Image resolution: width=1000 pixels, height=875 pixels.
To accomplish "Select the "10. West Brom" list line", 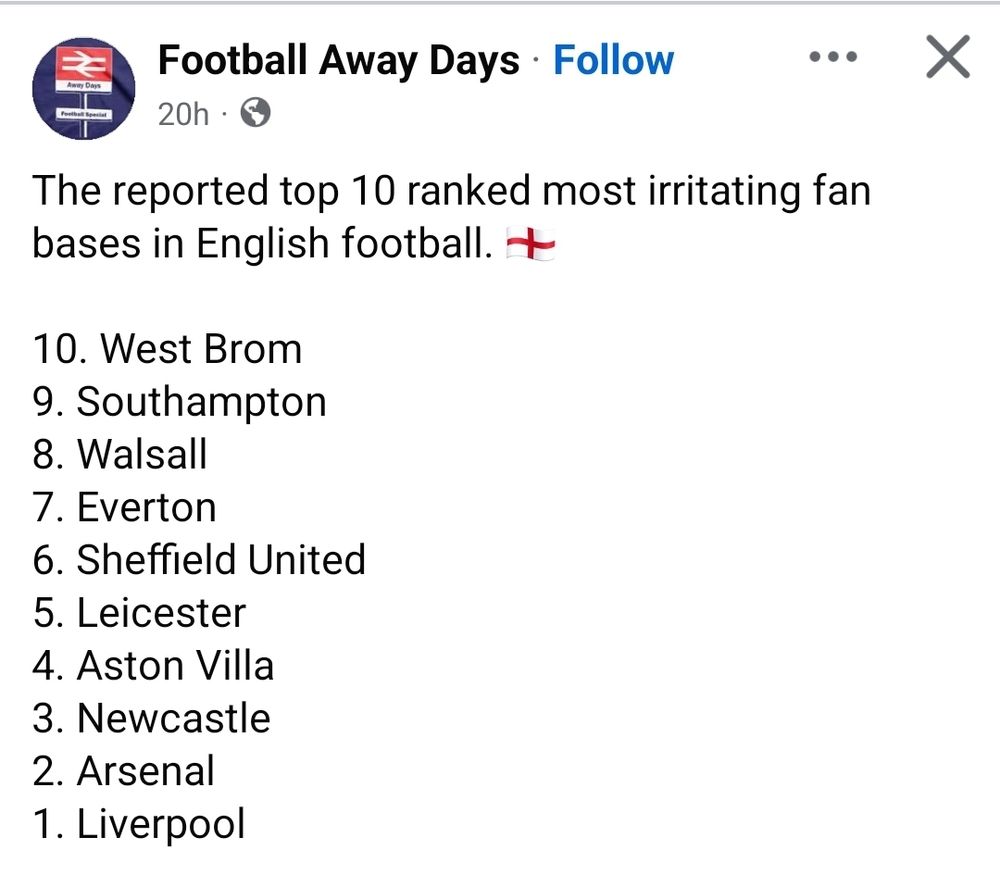I will (167, 349).
